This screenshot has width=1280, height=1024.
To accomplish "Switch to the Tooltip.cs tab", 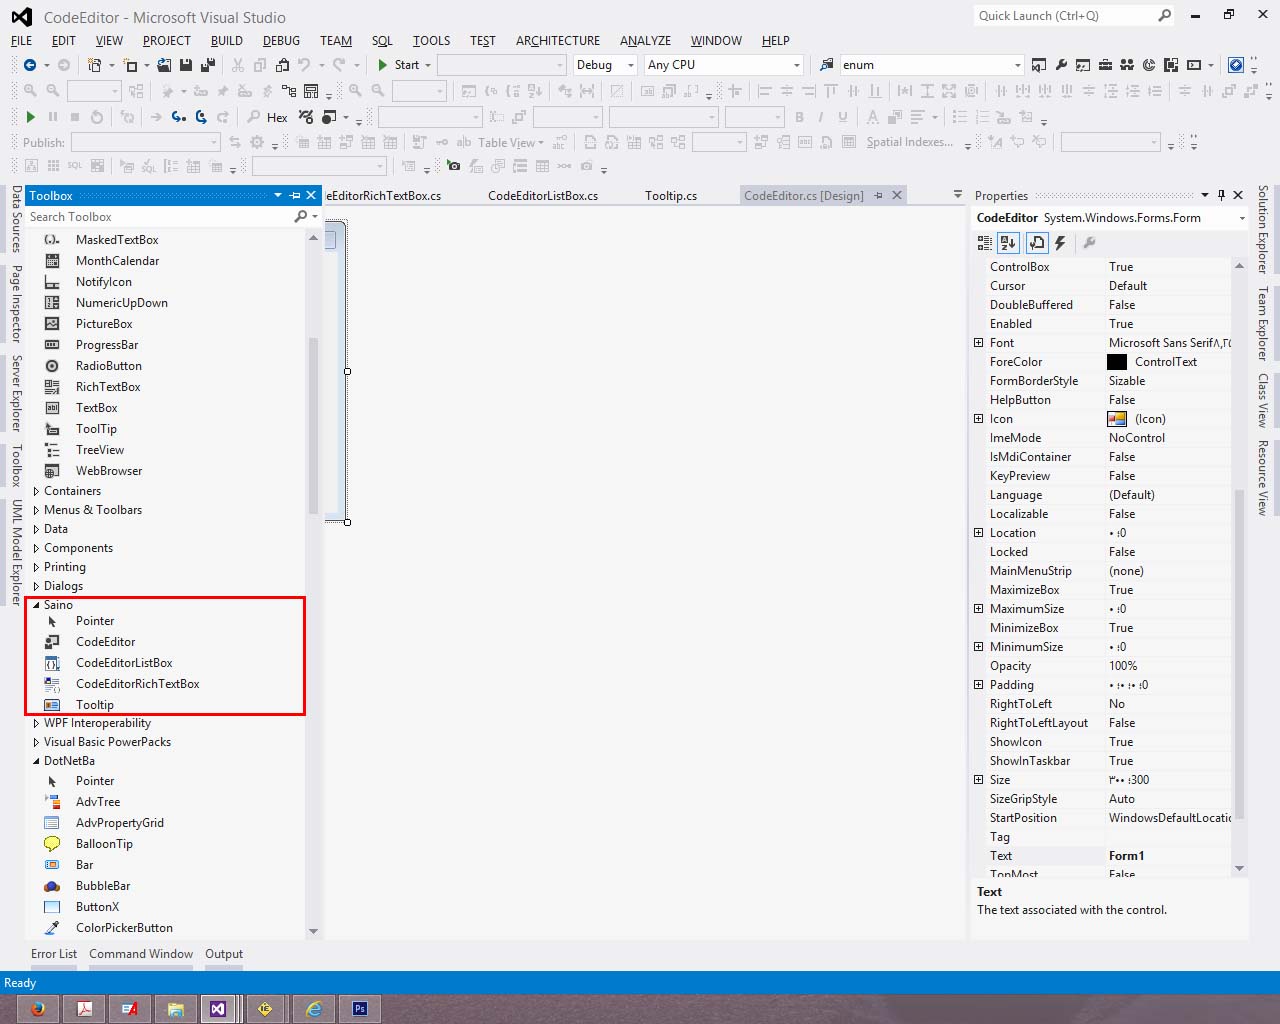I will click(x=671, y=196).
